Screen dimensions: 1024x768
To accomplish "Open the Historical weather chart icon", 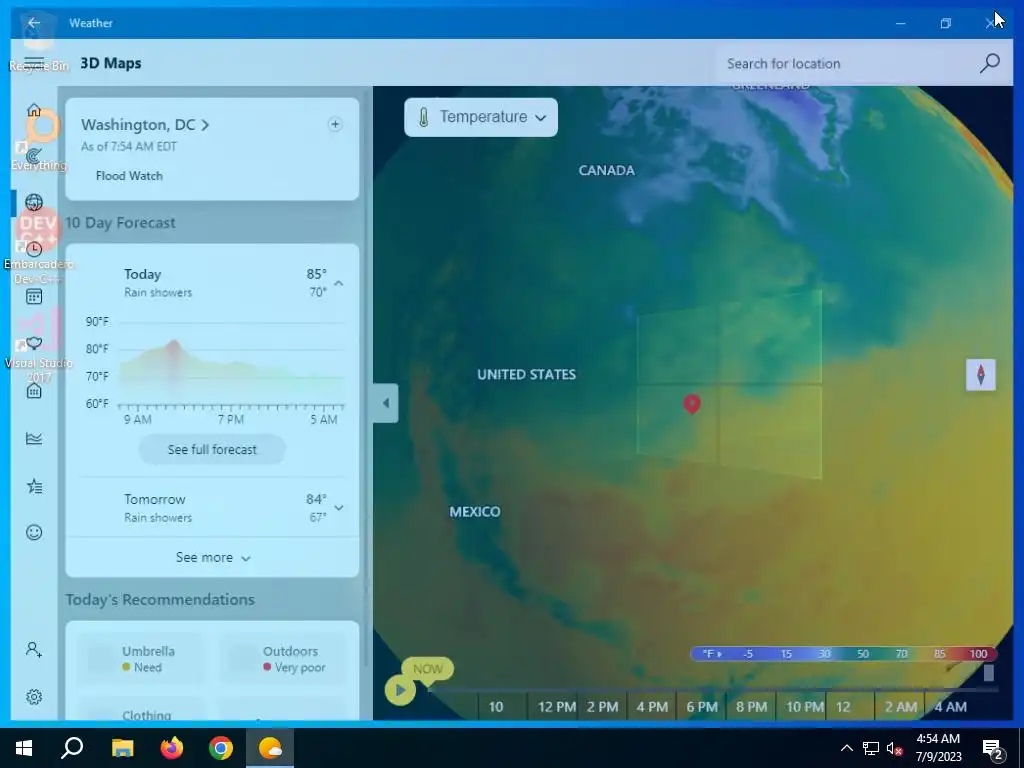I will 34,438.
